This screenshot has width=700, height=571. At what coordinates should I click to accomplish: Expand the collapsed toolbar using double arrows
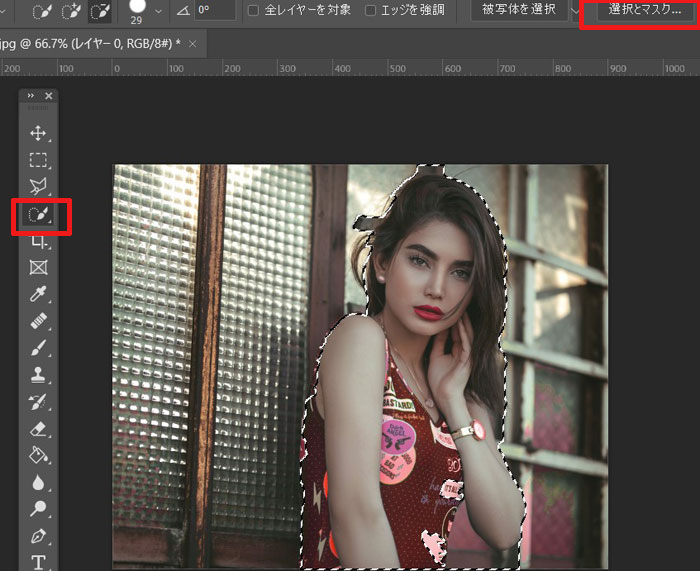pyautogui.click(x=31, y=96)
